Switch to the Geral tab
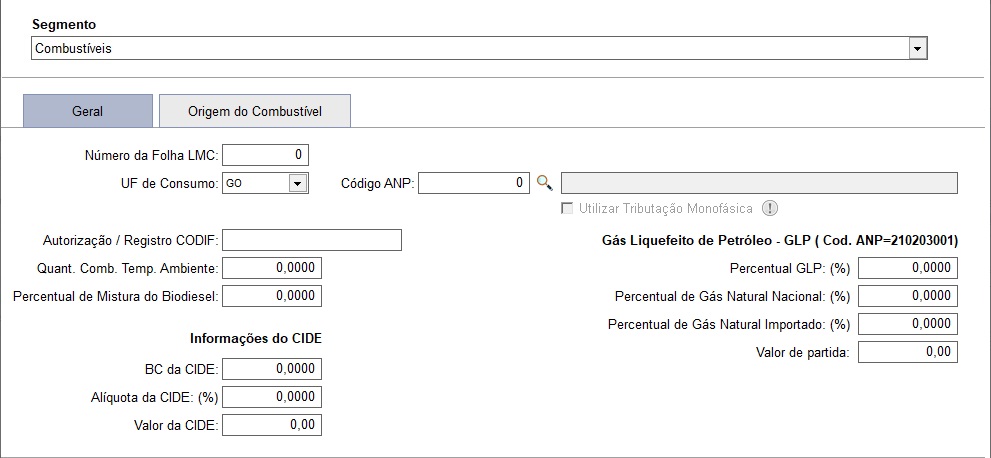This screenshot has height=458, width=991. (88, 111)
